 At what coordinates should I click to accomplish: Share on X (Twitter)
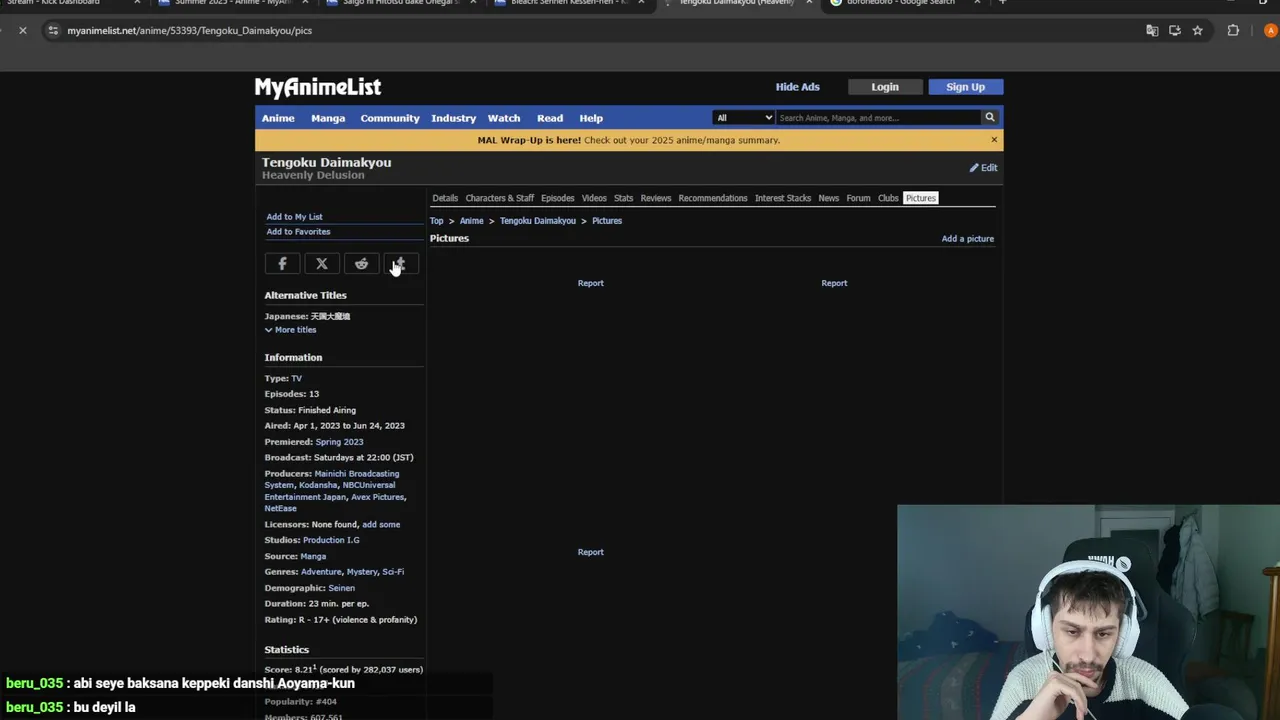(322, 264)
